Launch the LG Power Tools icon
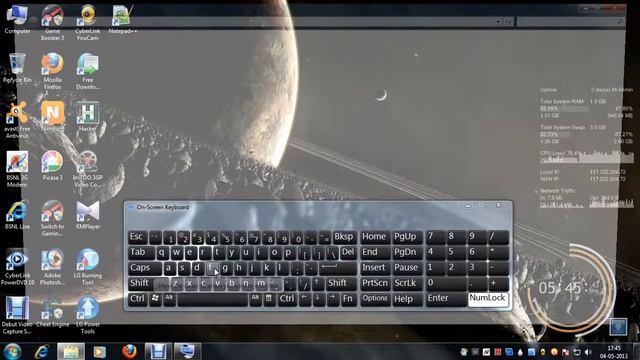 pos(87,316)
